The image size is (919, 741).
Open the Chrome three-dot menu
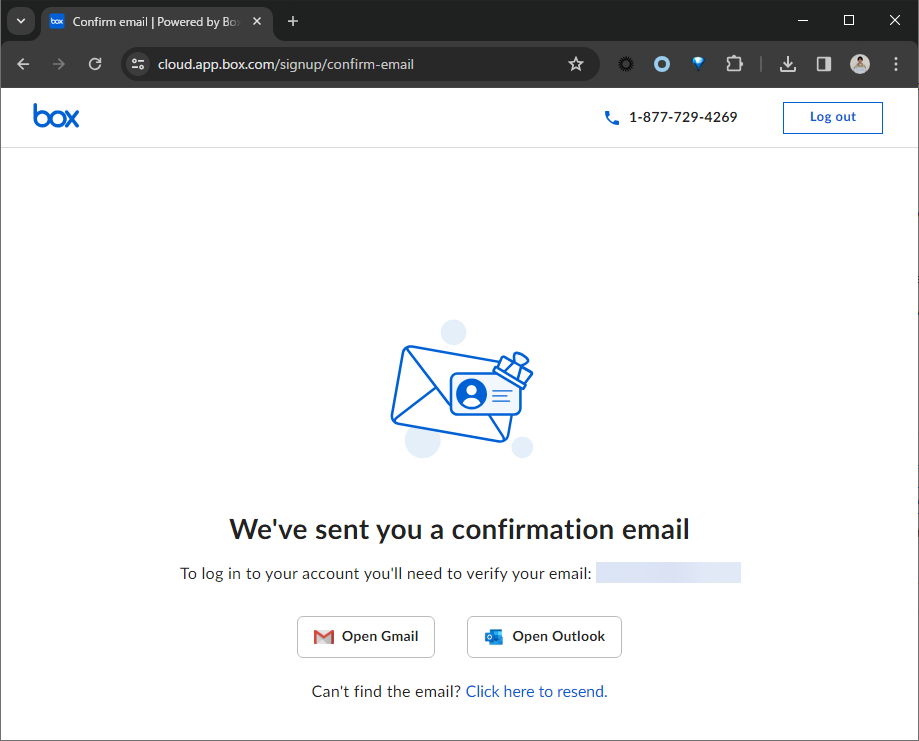point(896,64)
